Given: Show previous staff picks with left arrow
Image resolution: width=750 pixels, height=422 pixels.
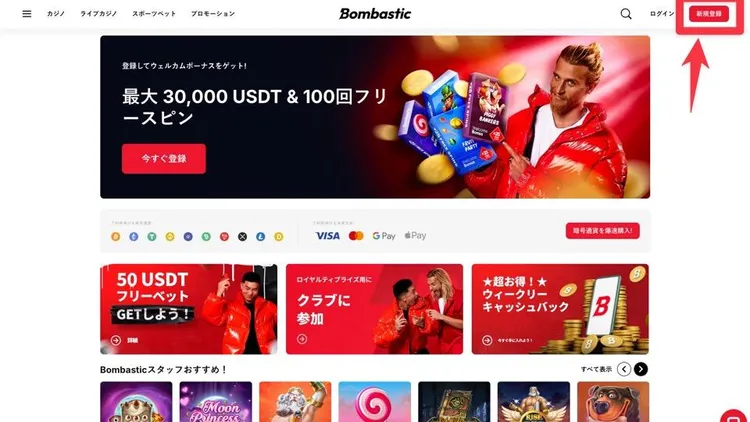Looking at the screenshot, I should (x=624, y=369).
